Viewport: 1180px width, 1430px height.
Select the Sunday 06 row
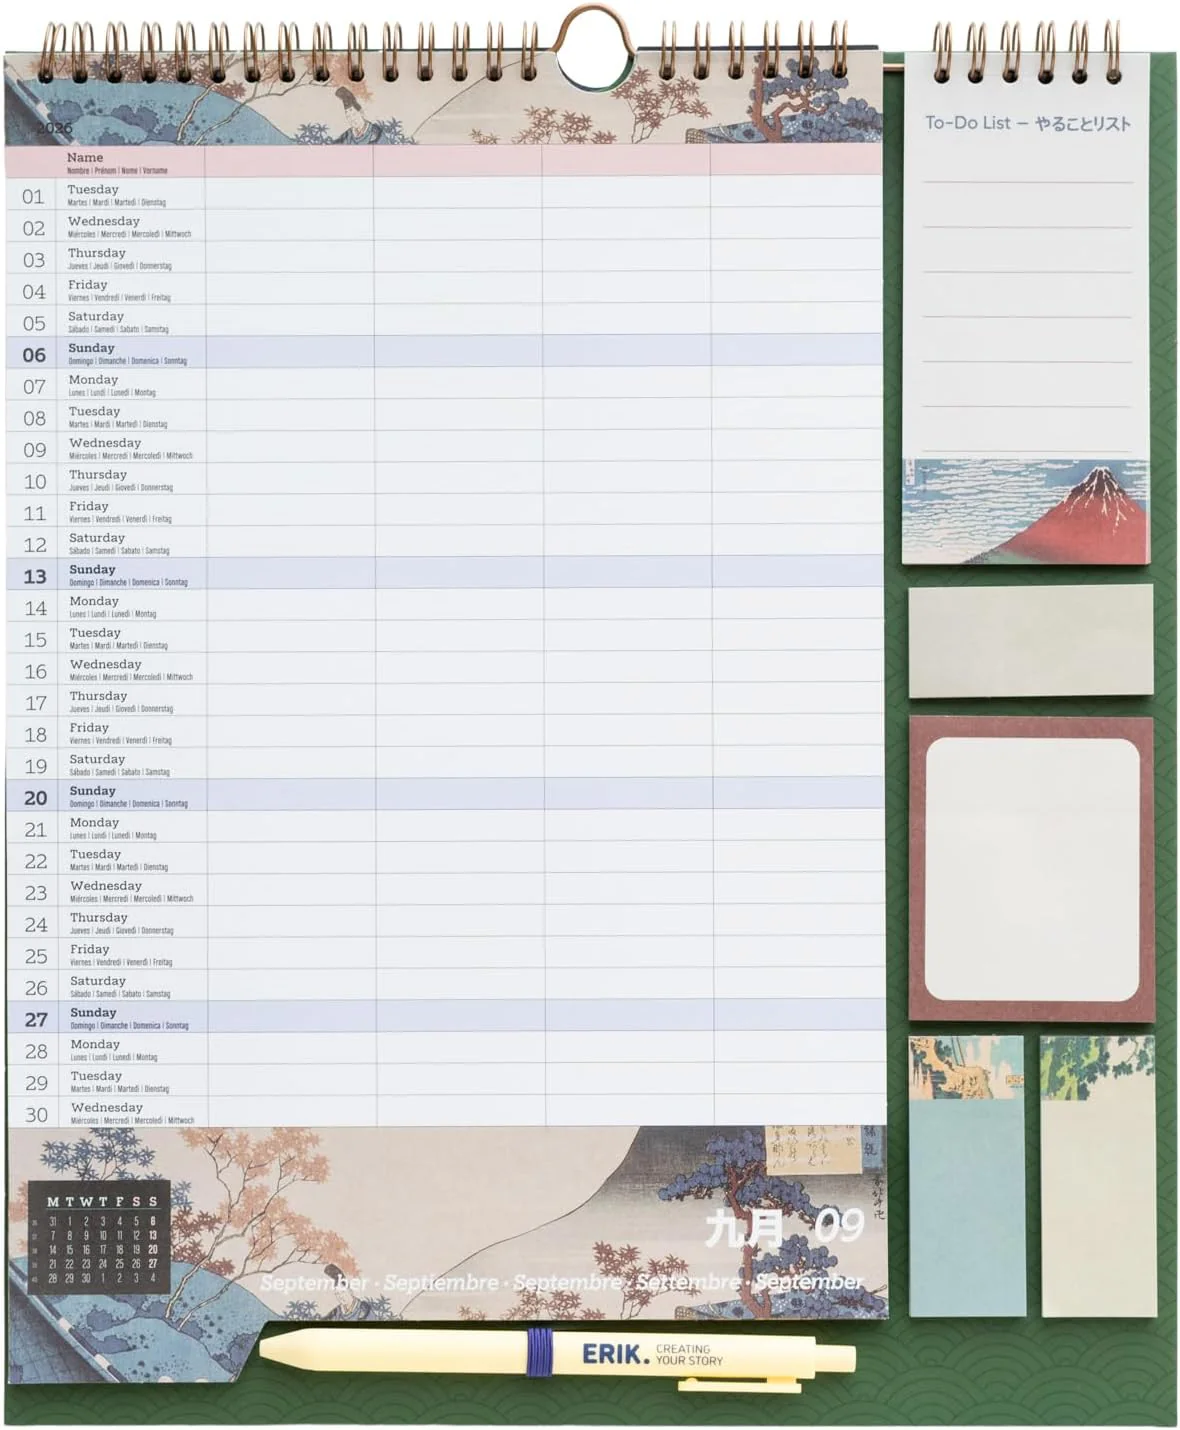pyautogui.click(x=445, y=351)
